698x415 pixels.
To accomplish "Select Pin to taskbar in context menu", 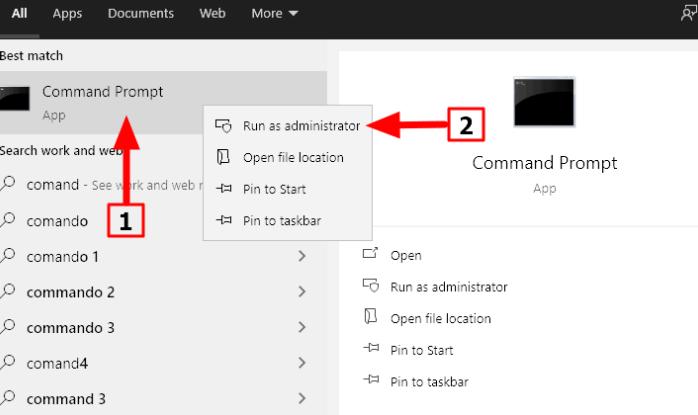I will coord(281,220).
